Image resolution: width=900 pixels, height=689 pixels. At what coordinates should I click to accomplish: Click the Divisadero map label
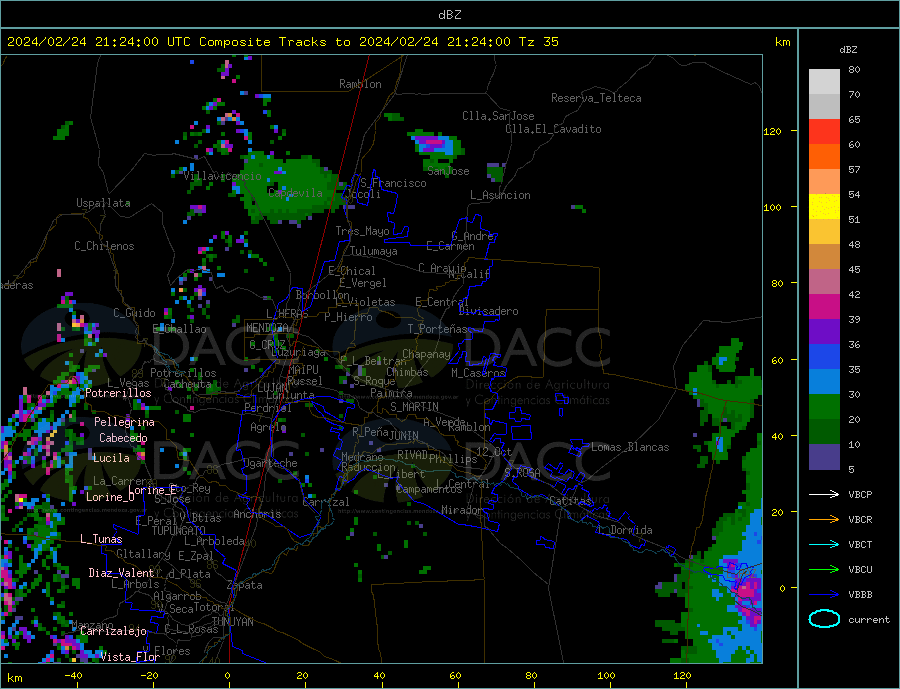coord(488,311)
